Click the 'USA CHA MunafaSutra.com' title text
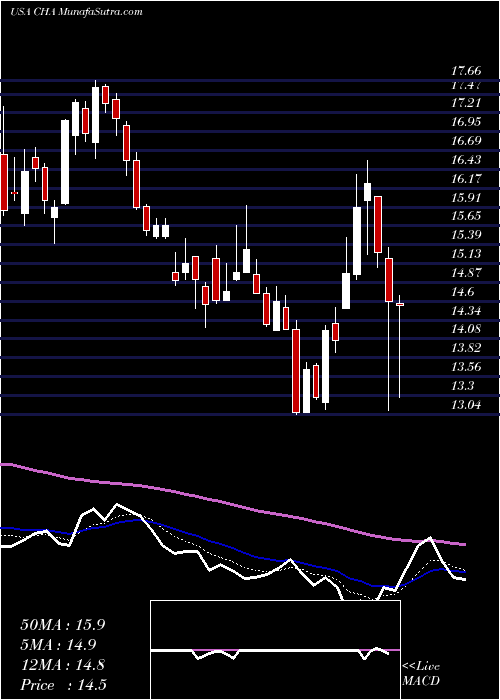Image resolution: width=500 pixels, height=700 pixels. pos(76,12)
